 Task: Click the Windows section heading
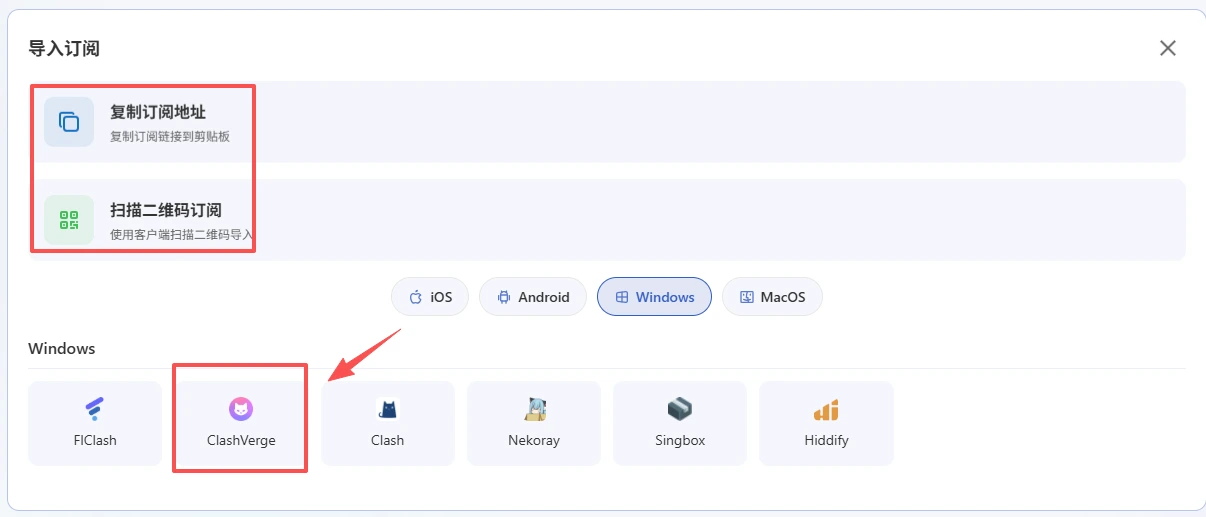click(62, 348)
